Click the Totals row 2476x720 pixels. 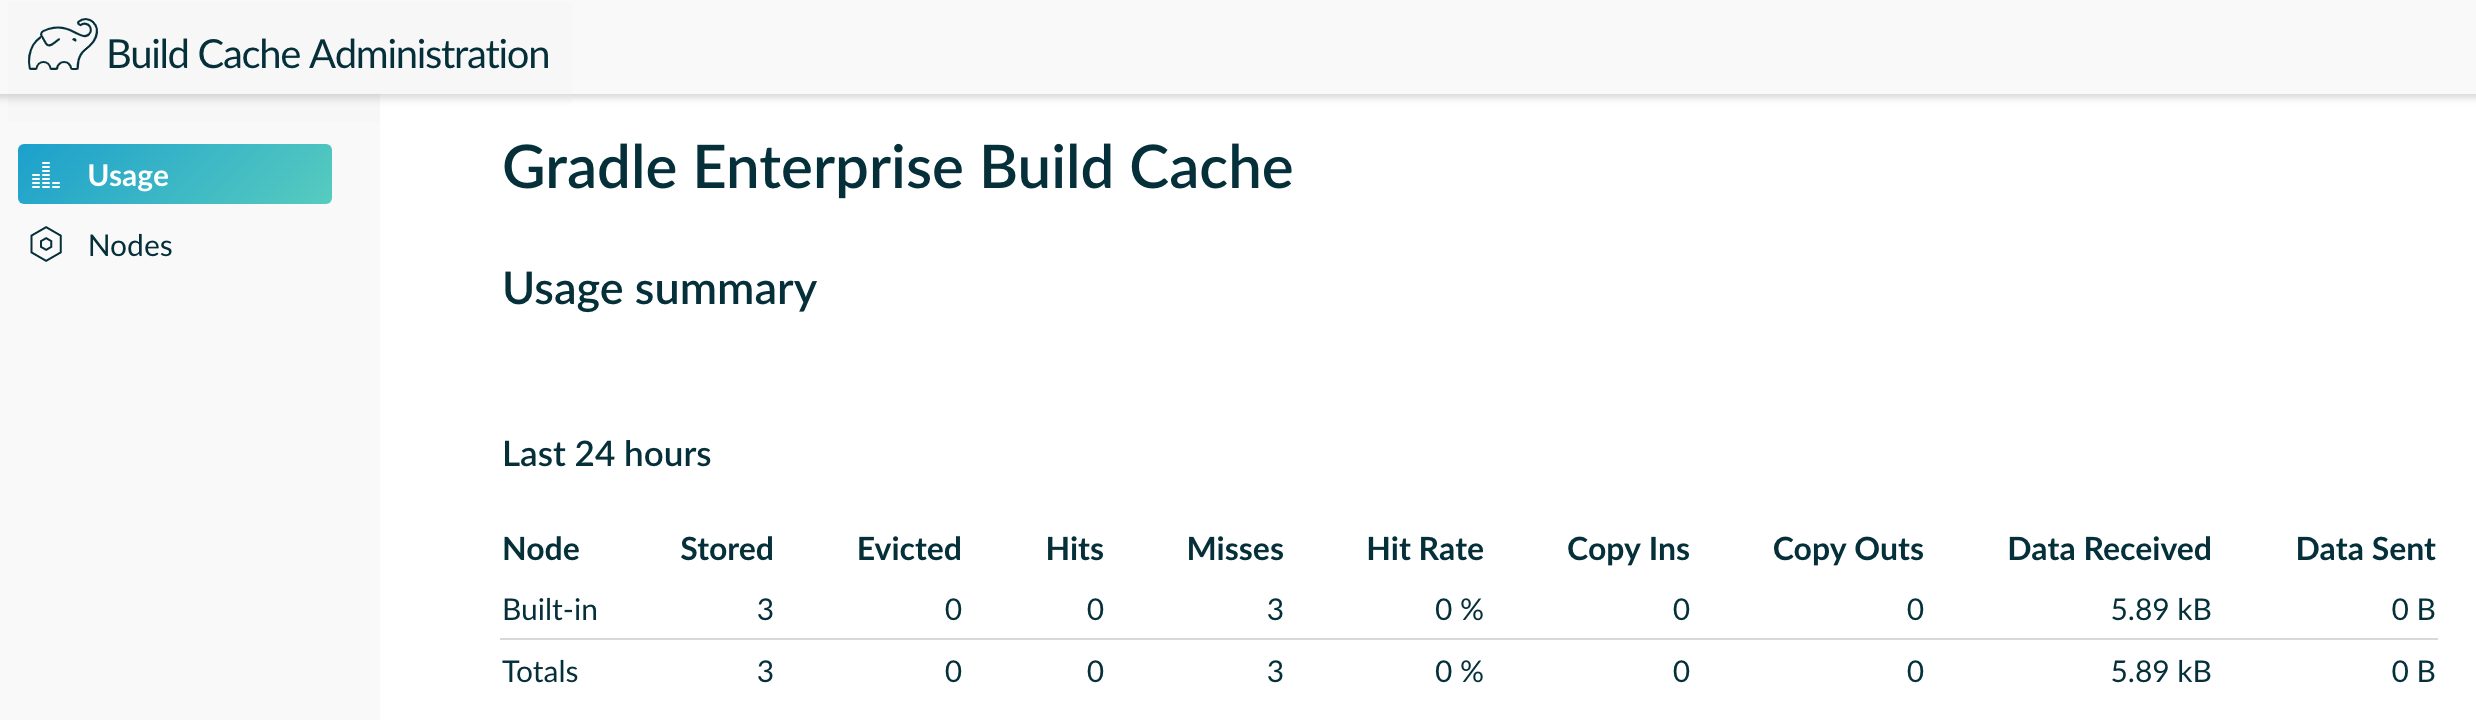540,671
